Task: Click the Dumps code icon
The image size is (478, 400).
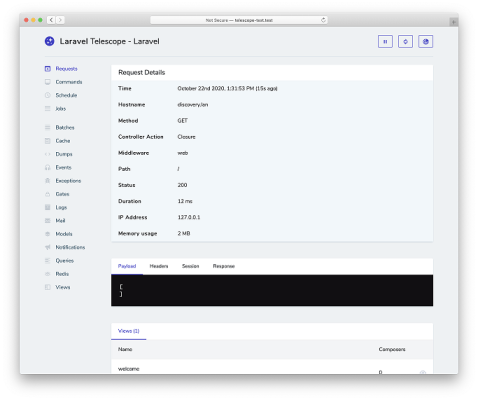Action: coord(48,154)
